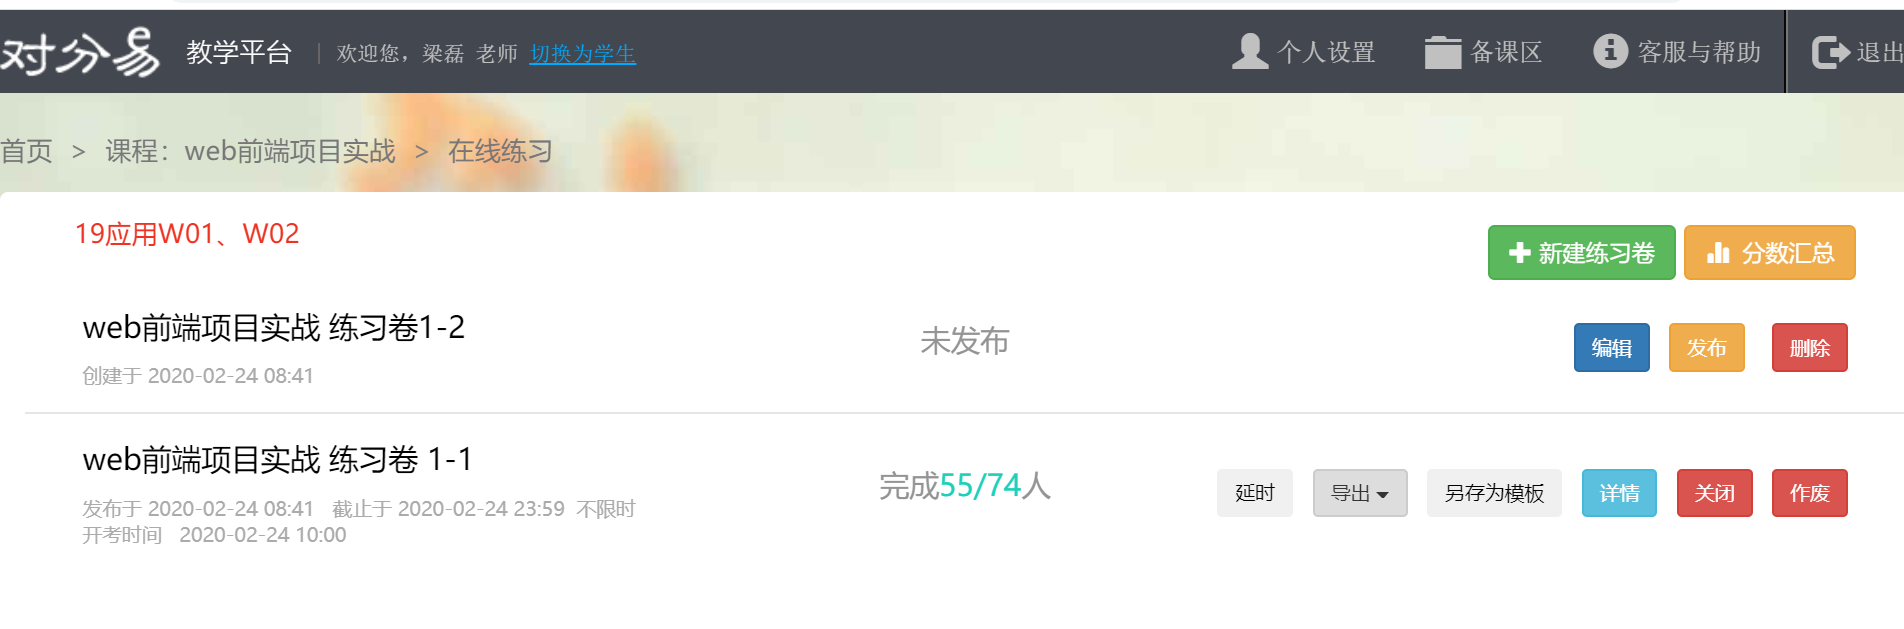Click the 另存为模板 button
Viewport: 1904px width, 629px height.
point(1494,493)
